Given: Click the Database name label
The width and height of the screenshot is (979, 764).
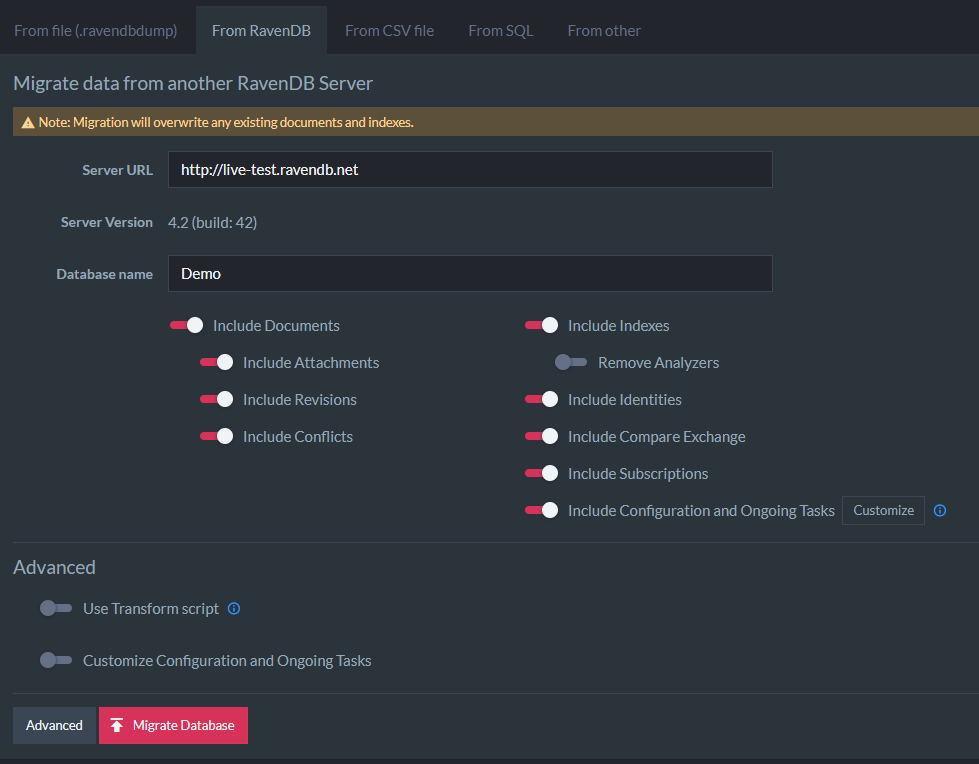Looking at the screenshot, I should [104, 274].
